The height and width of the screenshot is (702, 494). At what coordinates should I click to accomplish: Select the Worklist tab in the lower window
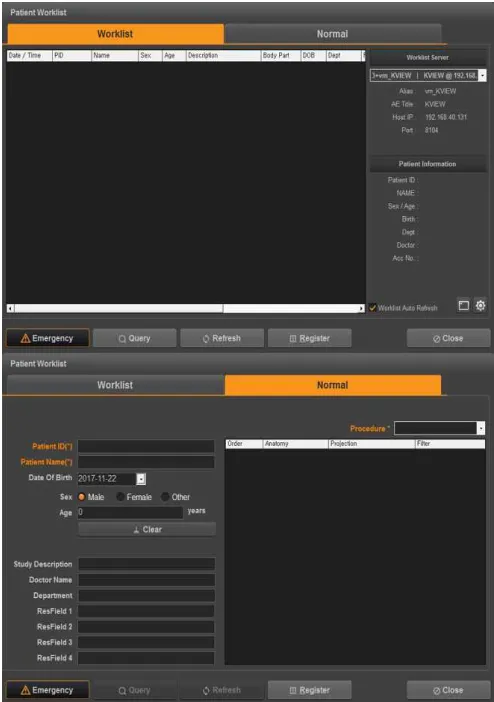point(115,385)
